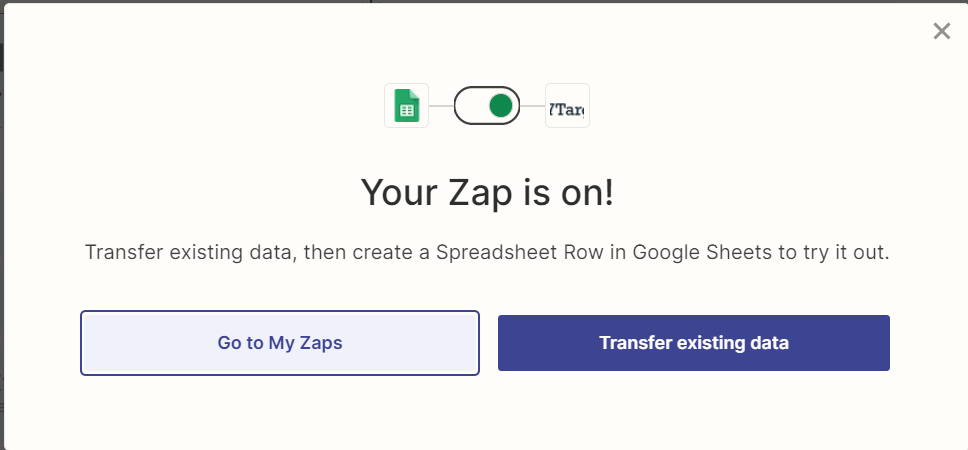Click the line connecting toggle and 7Targets icon
The height and width of the screenshot is (450, 968).
point(532,105)
